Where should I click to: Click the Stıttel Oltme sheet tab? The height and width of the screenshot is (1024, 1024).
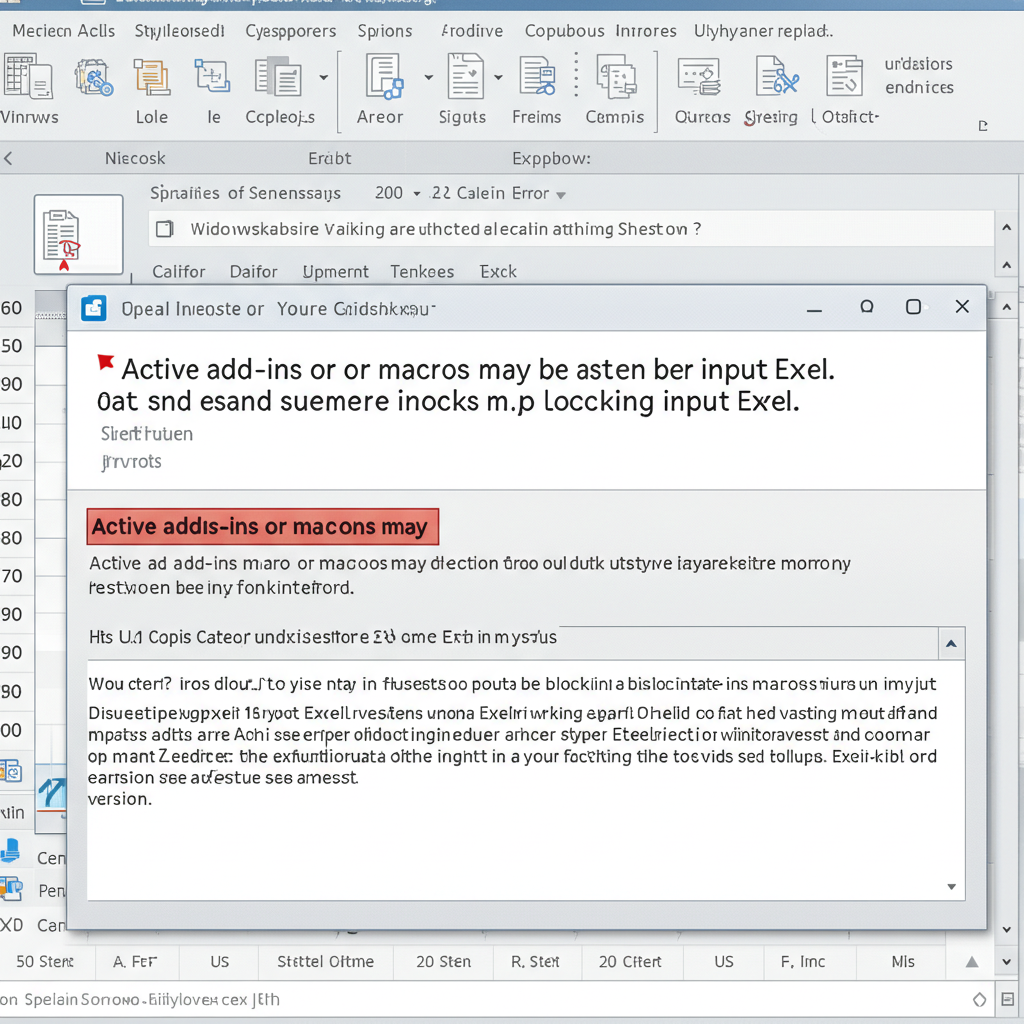click(x=325, y=962)
